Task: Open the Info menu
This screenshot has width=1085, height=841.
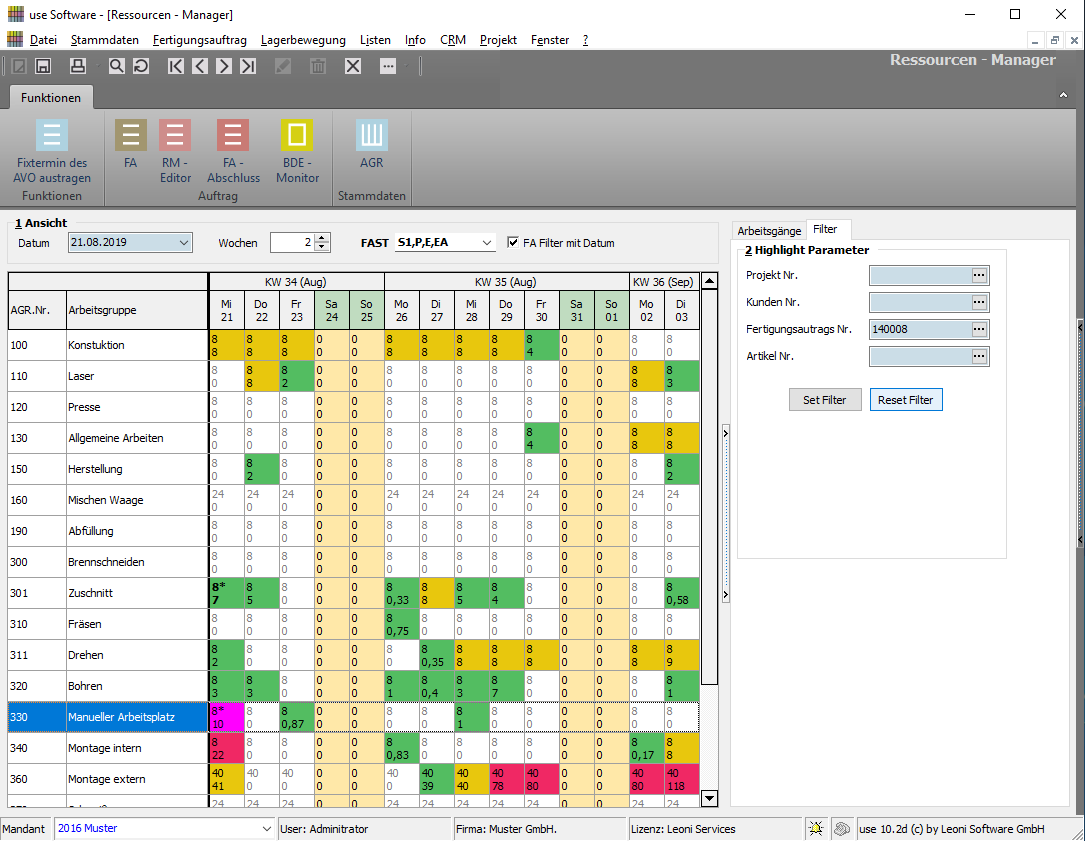Action: pyautogui.click(x=415, y=40)
